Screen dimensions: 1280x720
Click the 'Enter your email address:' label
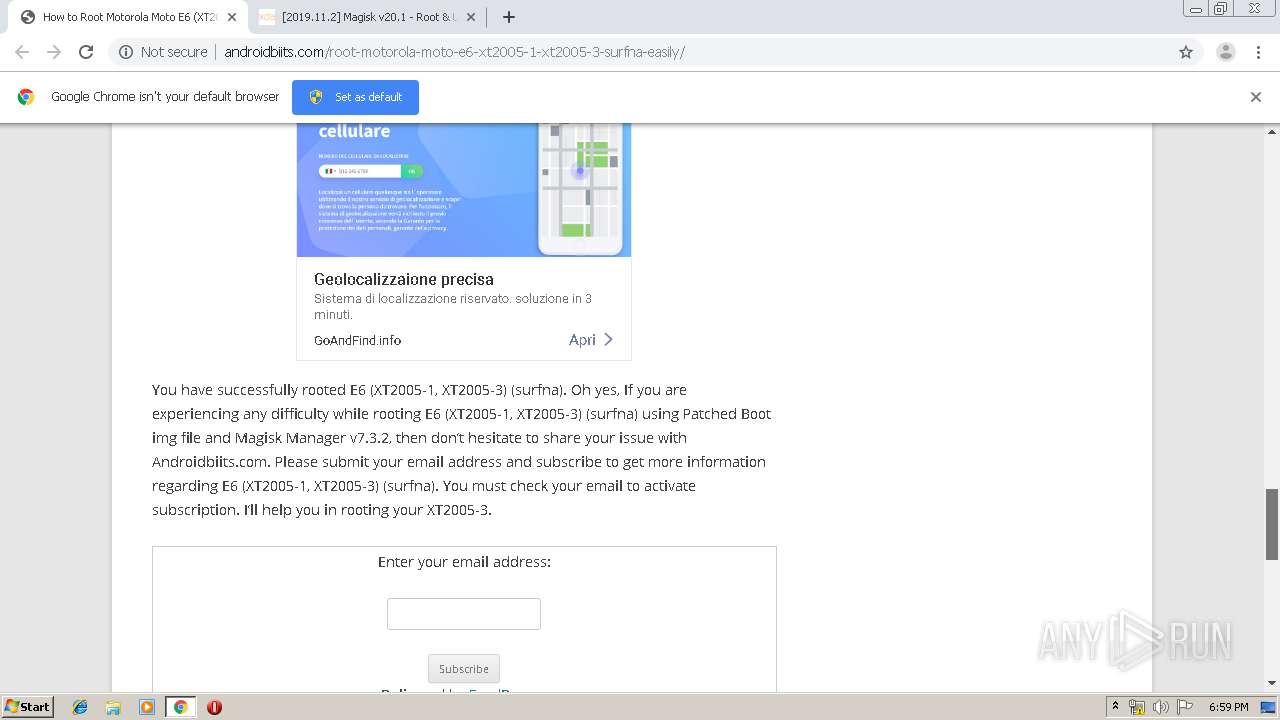tap(464, 562)
